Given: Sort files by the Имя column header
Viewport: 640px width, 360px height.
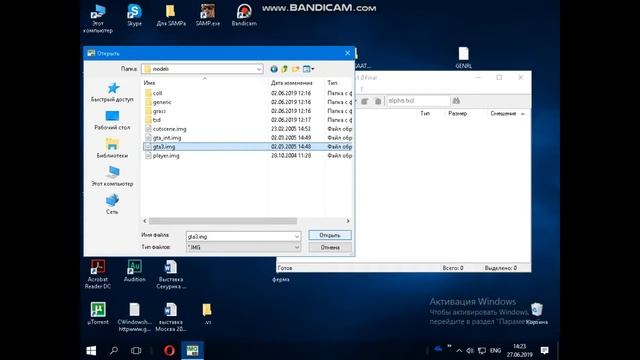Looking at the screenshot, I should (149, 83).
